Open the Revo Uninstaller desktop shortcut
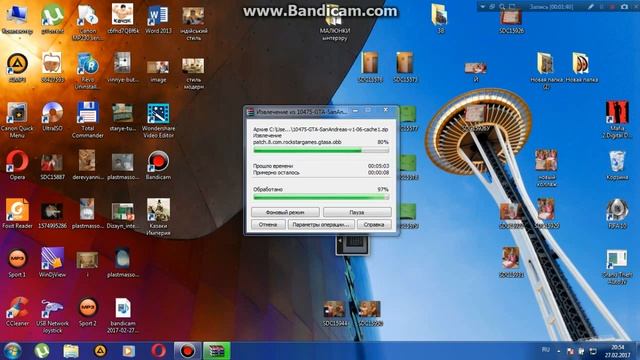Viewport: 640px width, 360px height. click(x=87, y=71)
